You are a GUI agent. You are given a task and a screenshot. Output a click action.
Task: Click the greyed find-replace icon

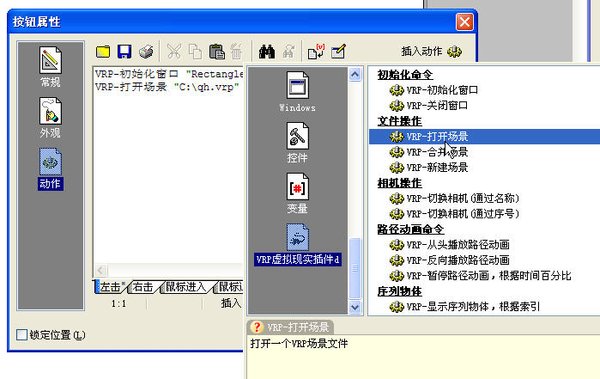[x=288, y=52]
